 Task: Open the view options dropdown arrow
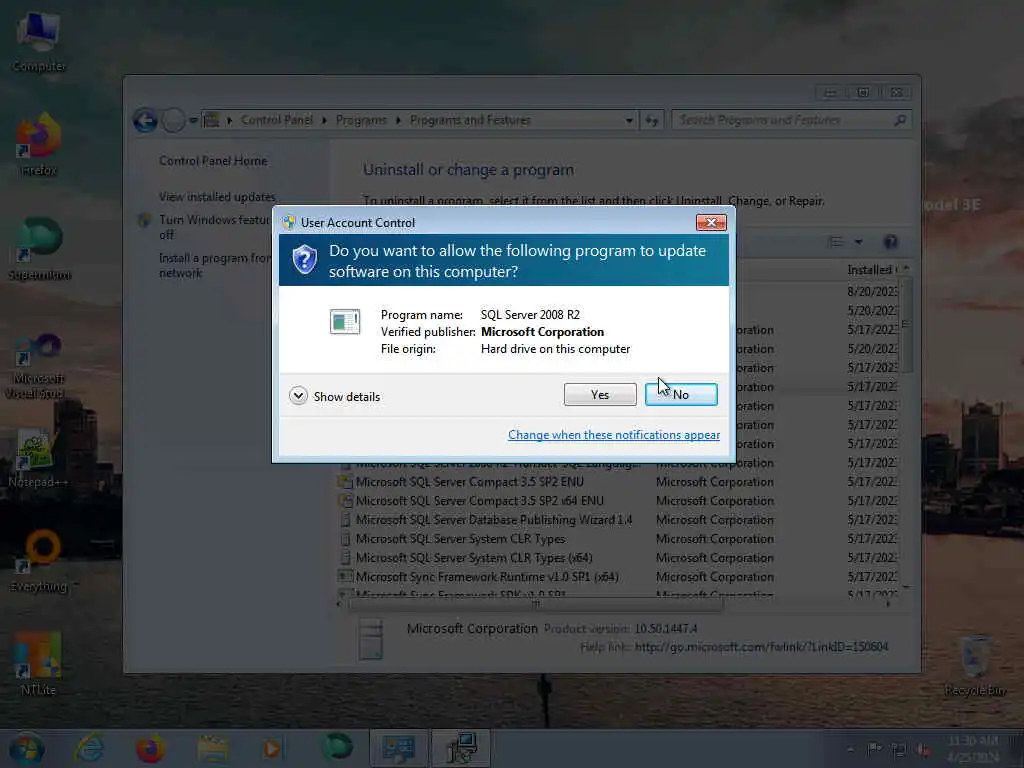tap(858, 242)
